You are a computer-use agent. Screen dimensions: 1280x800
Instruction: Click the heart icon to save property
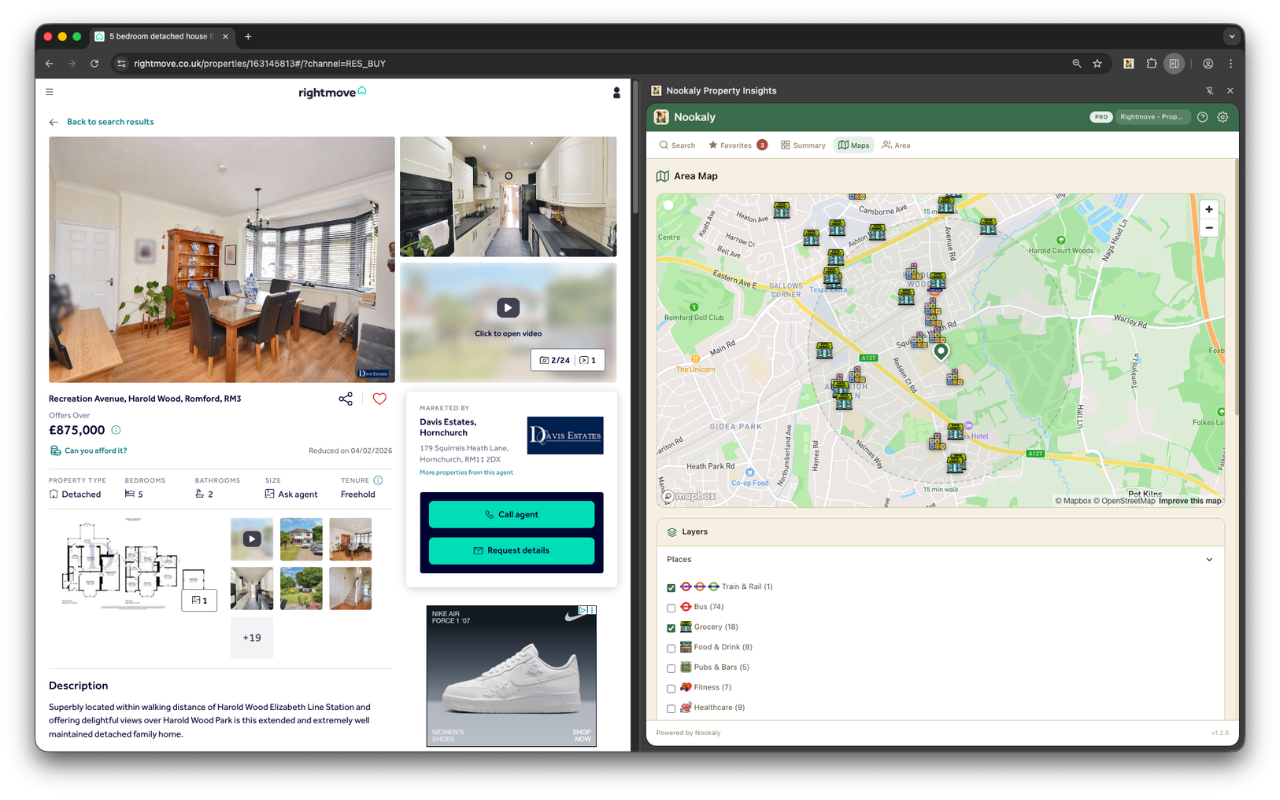[x=379, y=399]
